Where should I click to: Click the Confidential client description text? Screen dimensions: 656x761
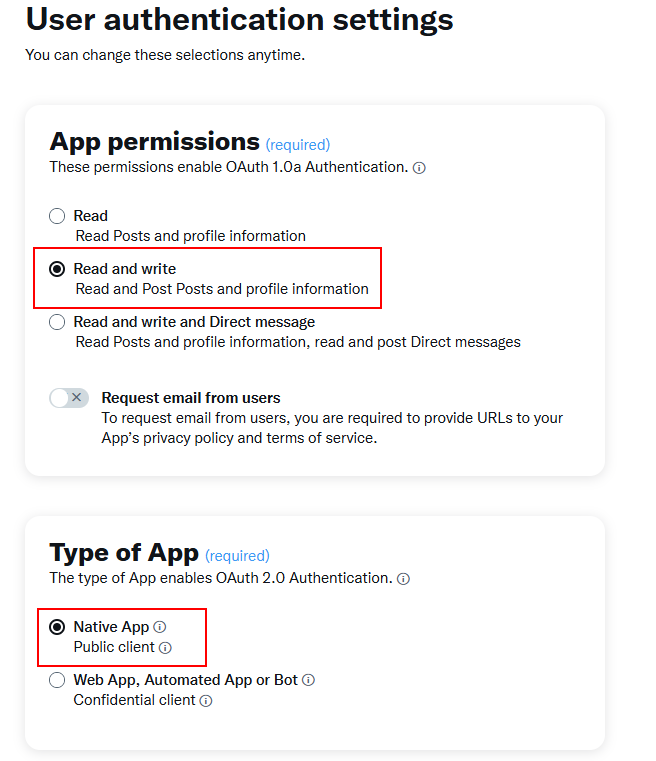coord(134,701)
